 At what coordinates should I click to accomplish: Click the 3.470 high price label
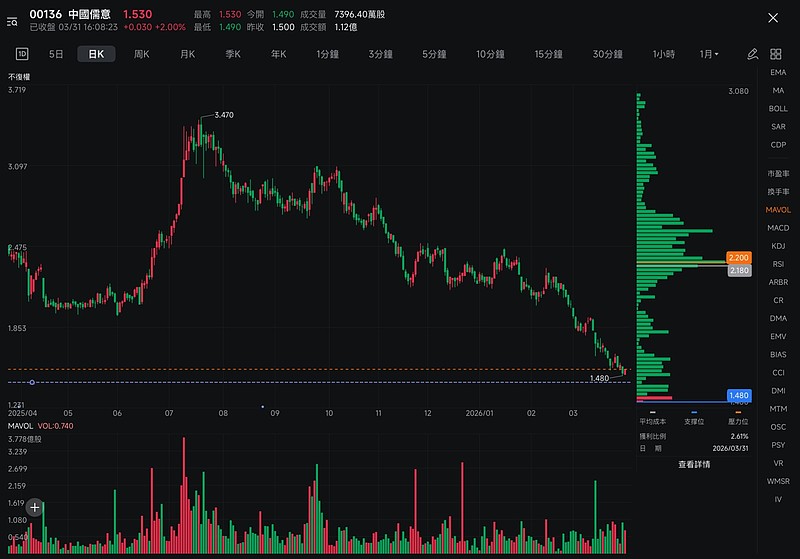pos(224,115)
